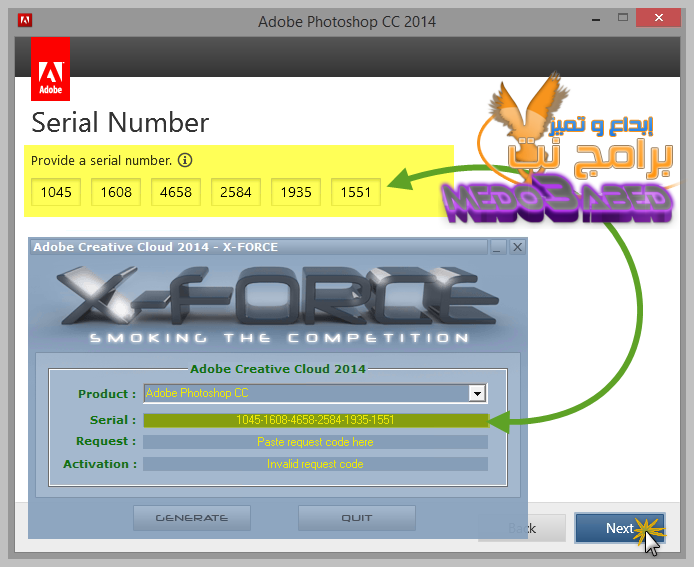Screen dimensions: 694x567
Task: Click the 'Activation :' label
Action: pyautogui.click(x=100, y=464)
